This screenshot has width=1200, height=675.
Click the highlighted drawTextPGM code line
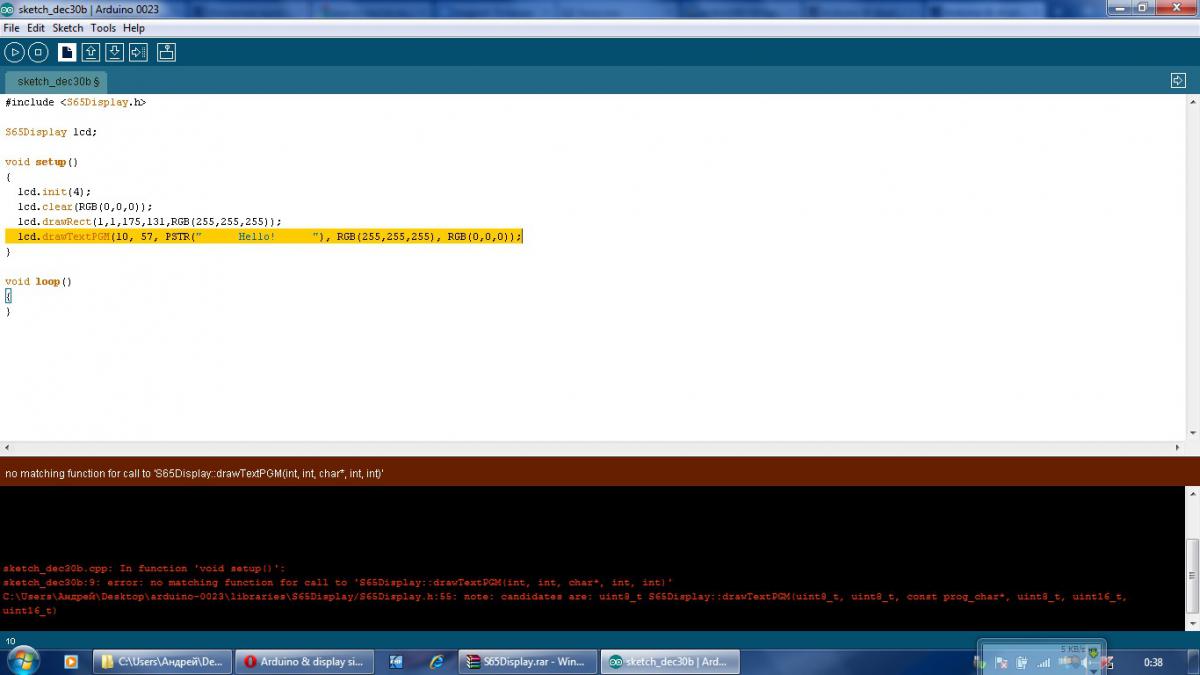coord(264,237)
